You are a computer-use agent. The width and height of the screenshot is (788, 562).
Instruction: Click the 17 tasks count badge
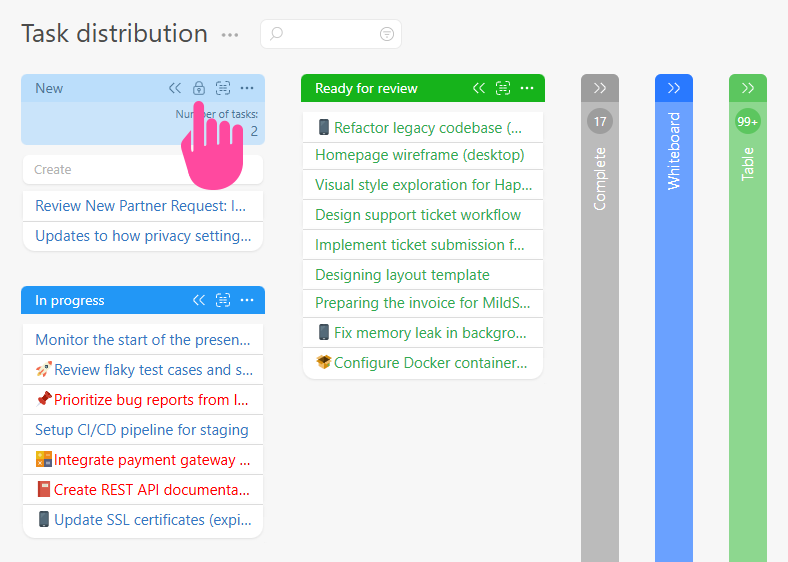[x=600, y=122]
